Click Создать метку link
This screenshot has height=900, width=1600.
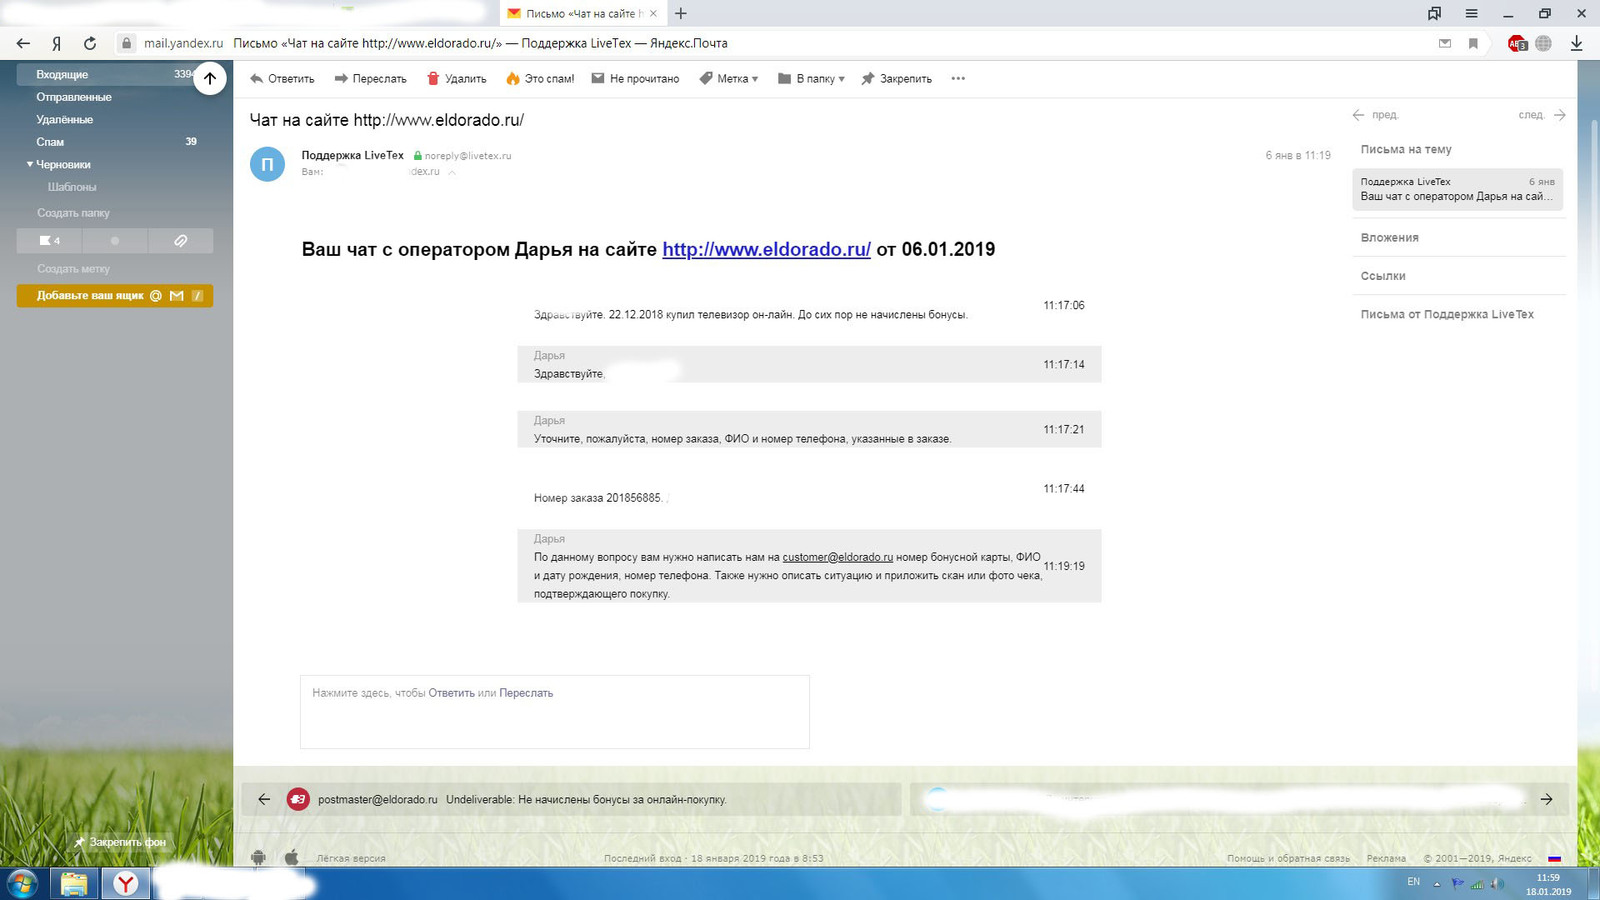click(x=73, y=269)
